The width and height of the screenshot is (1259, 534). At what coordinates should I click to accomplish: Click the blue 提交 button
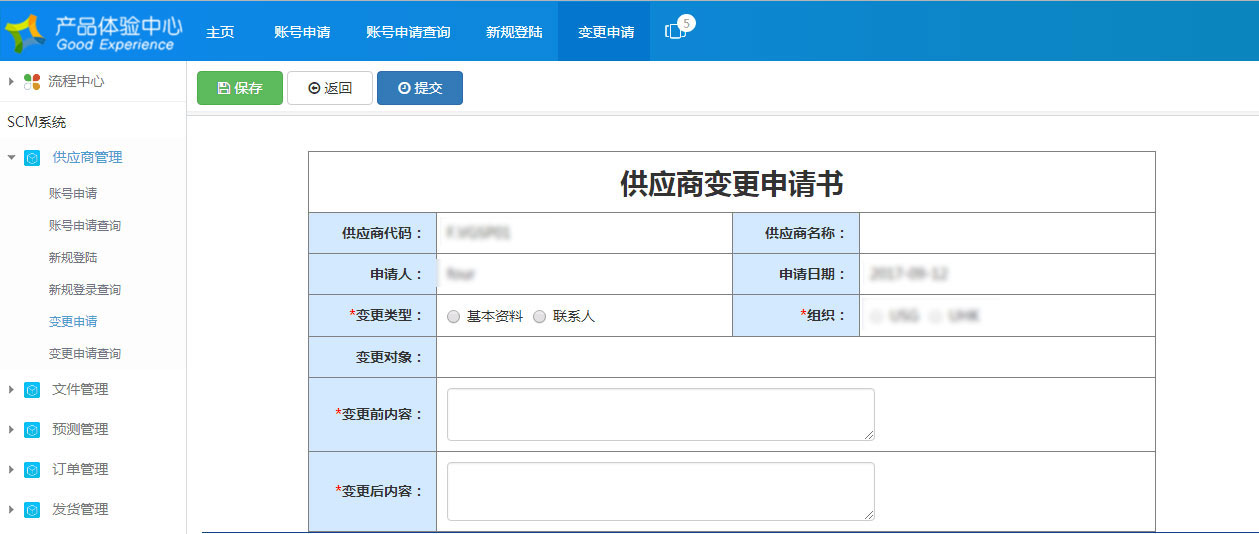(x=420, y=88)
